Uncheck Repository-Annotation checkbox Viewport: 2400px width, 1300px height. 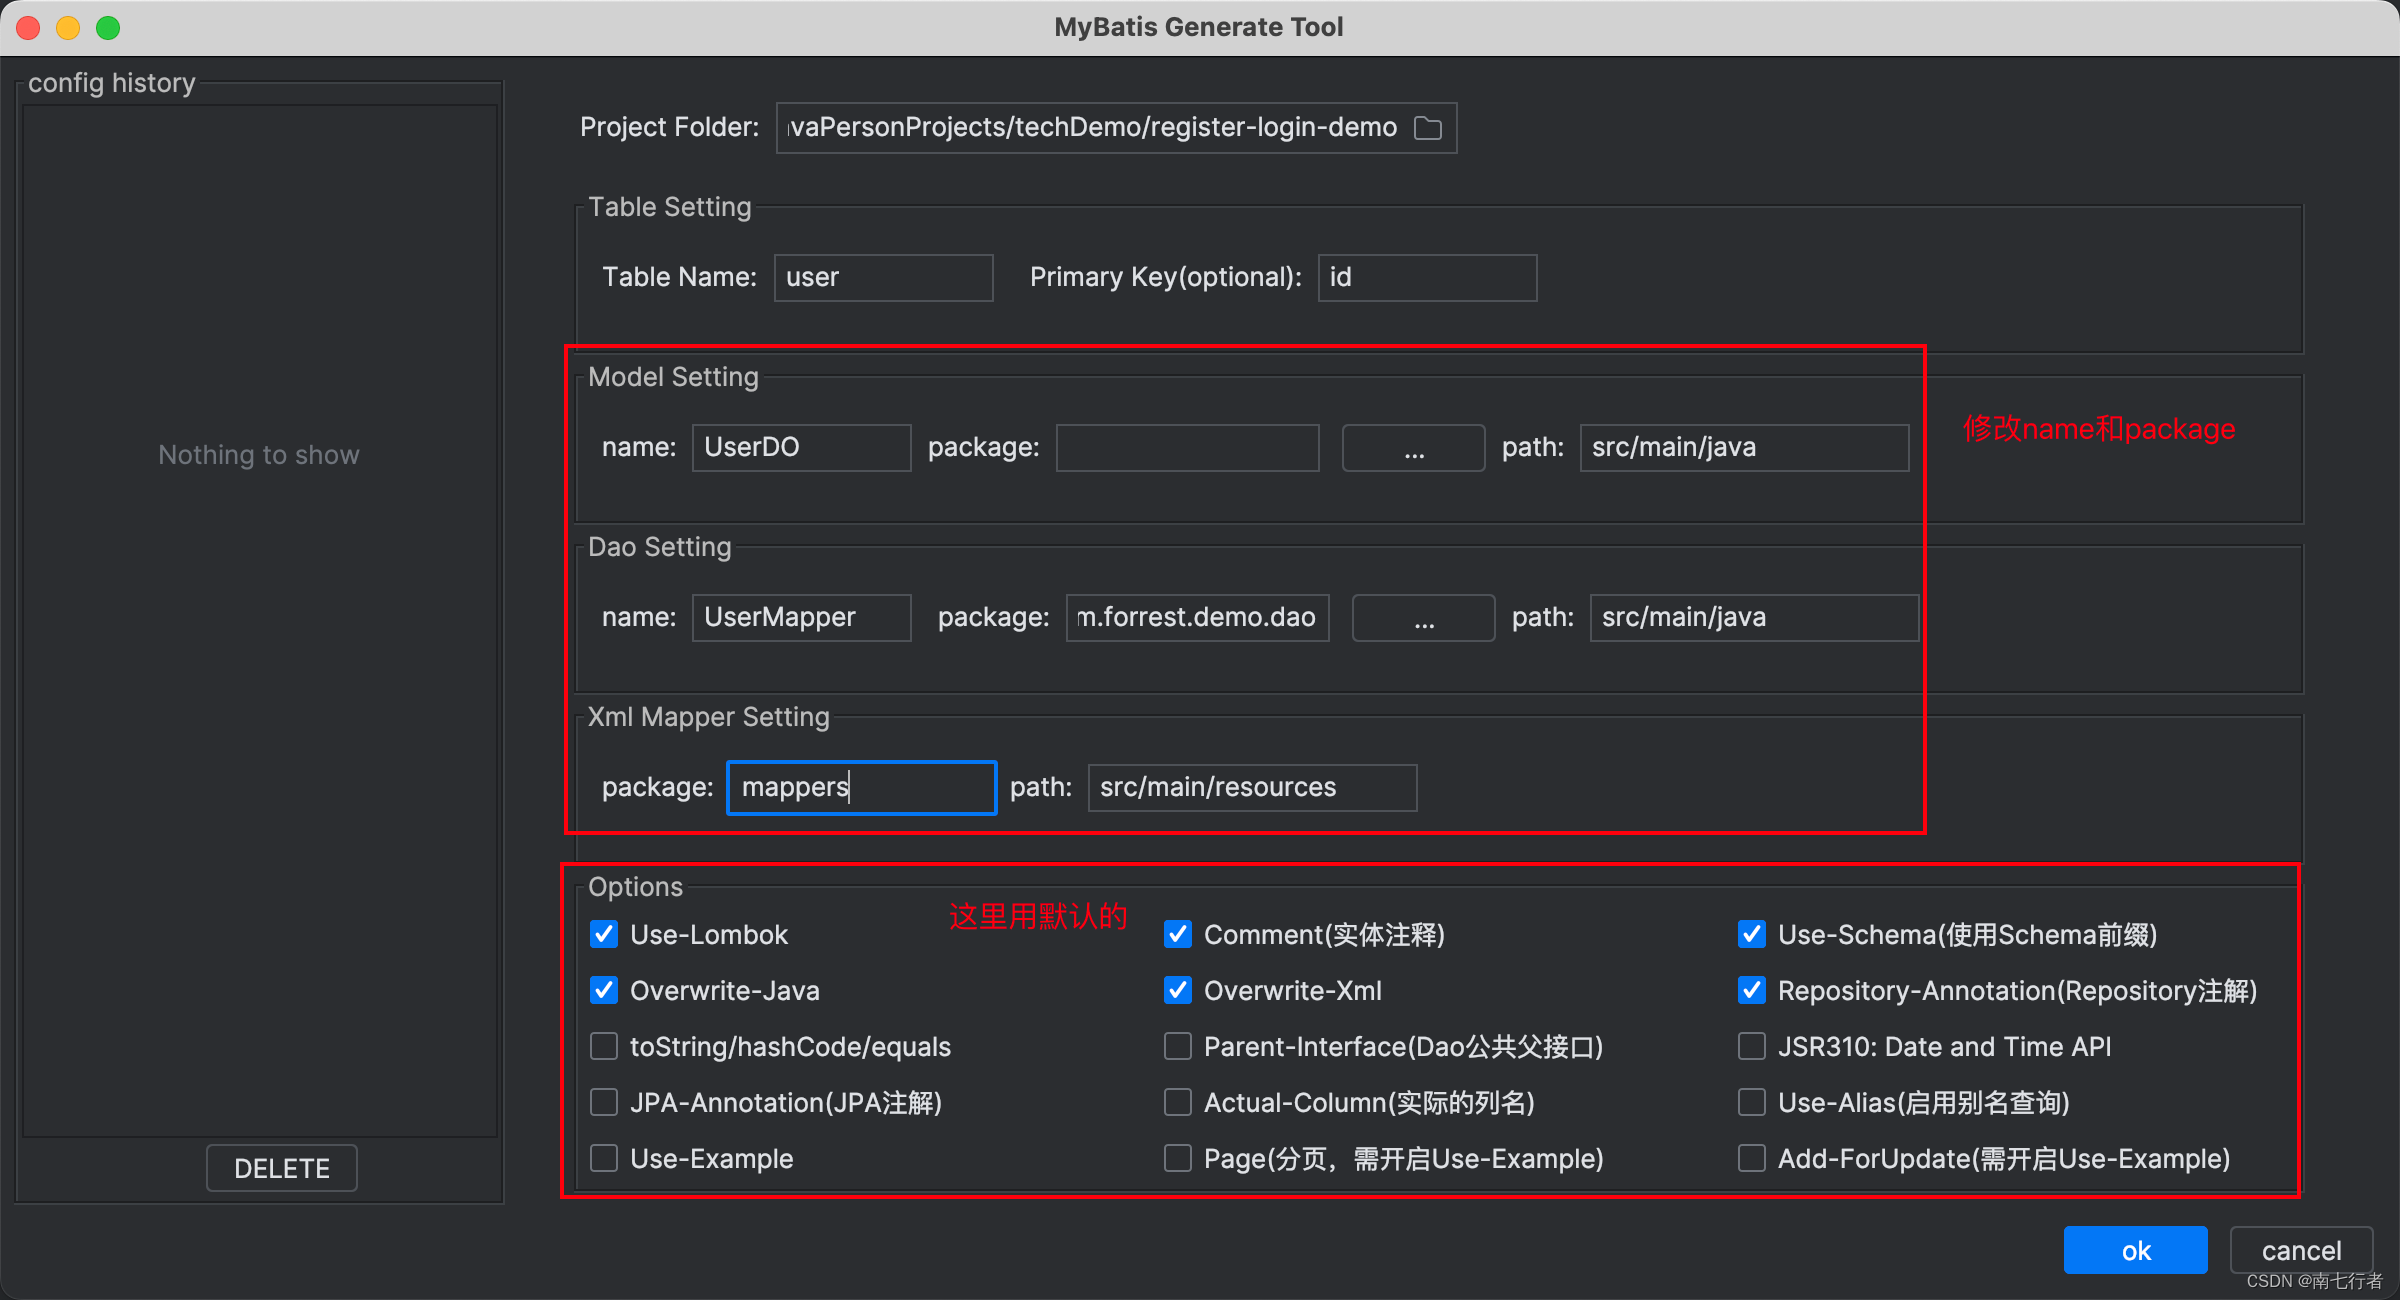tap(1752, 991)
